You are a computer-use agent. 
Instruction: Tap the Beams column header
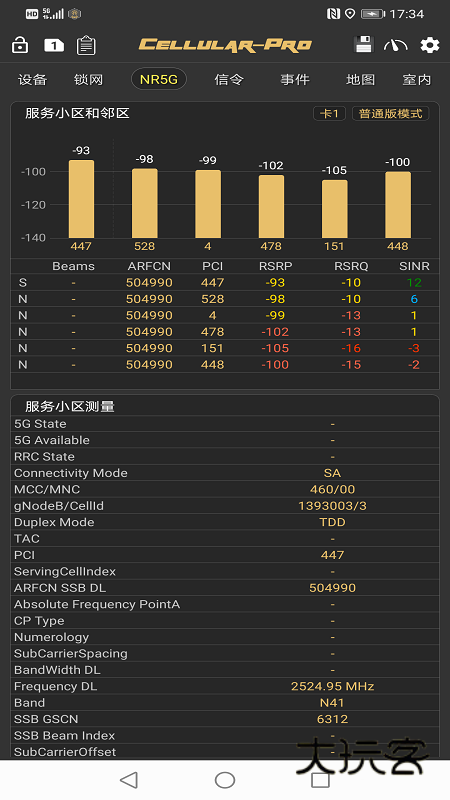pyautogui.click(x=73, y=266)
